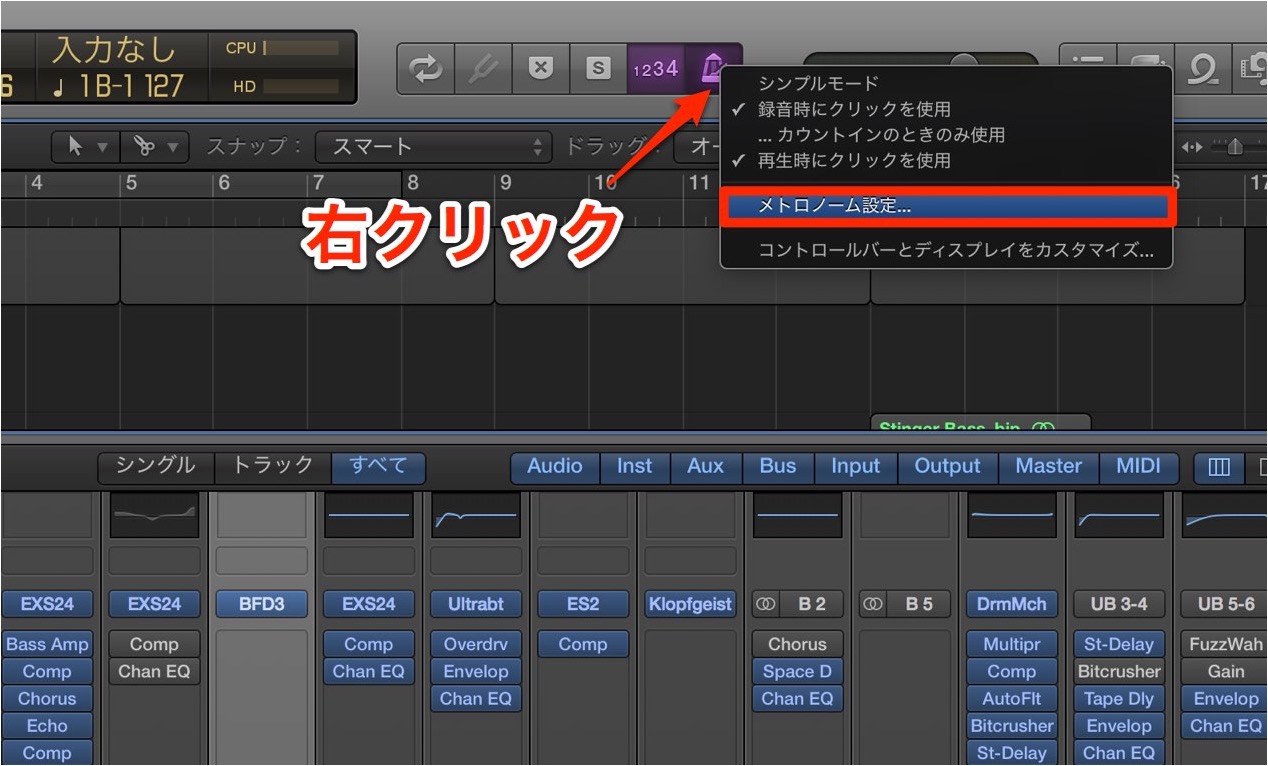The height and width of the screenshot is (766, 1268).
Task: Open the EQ thumbnail above DrmMch
Action: point(1012,515)
